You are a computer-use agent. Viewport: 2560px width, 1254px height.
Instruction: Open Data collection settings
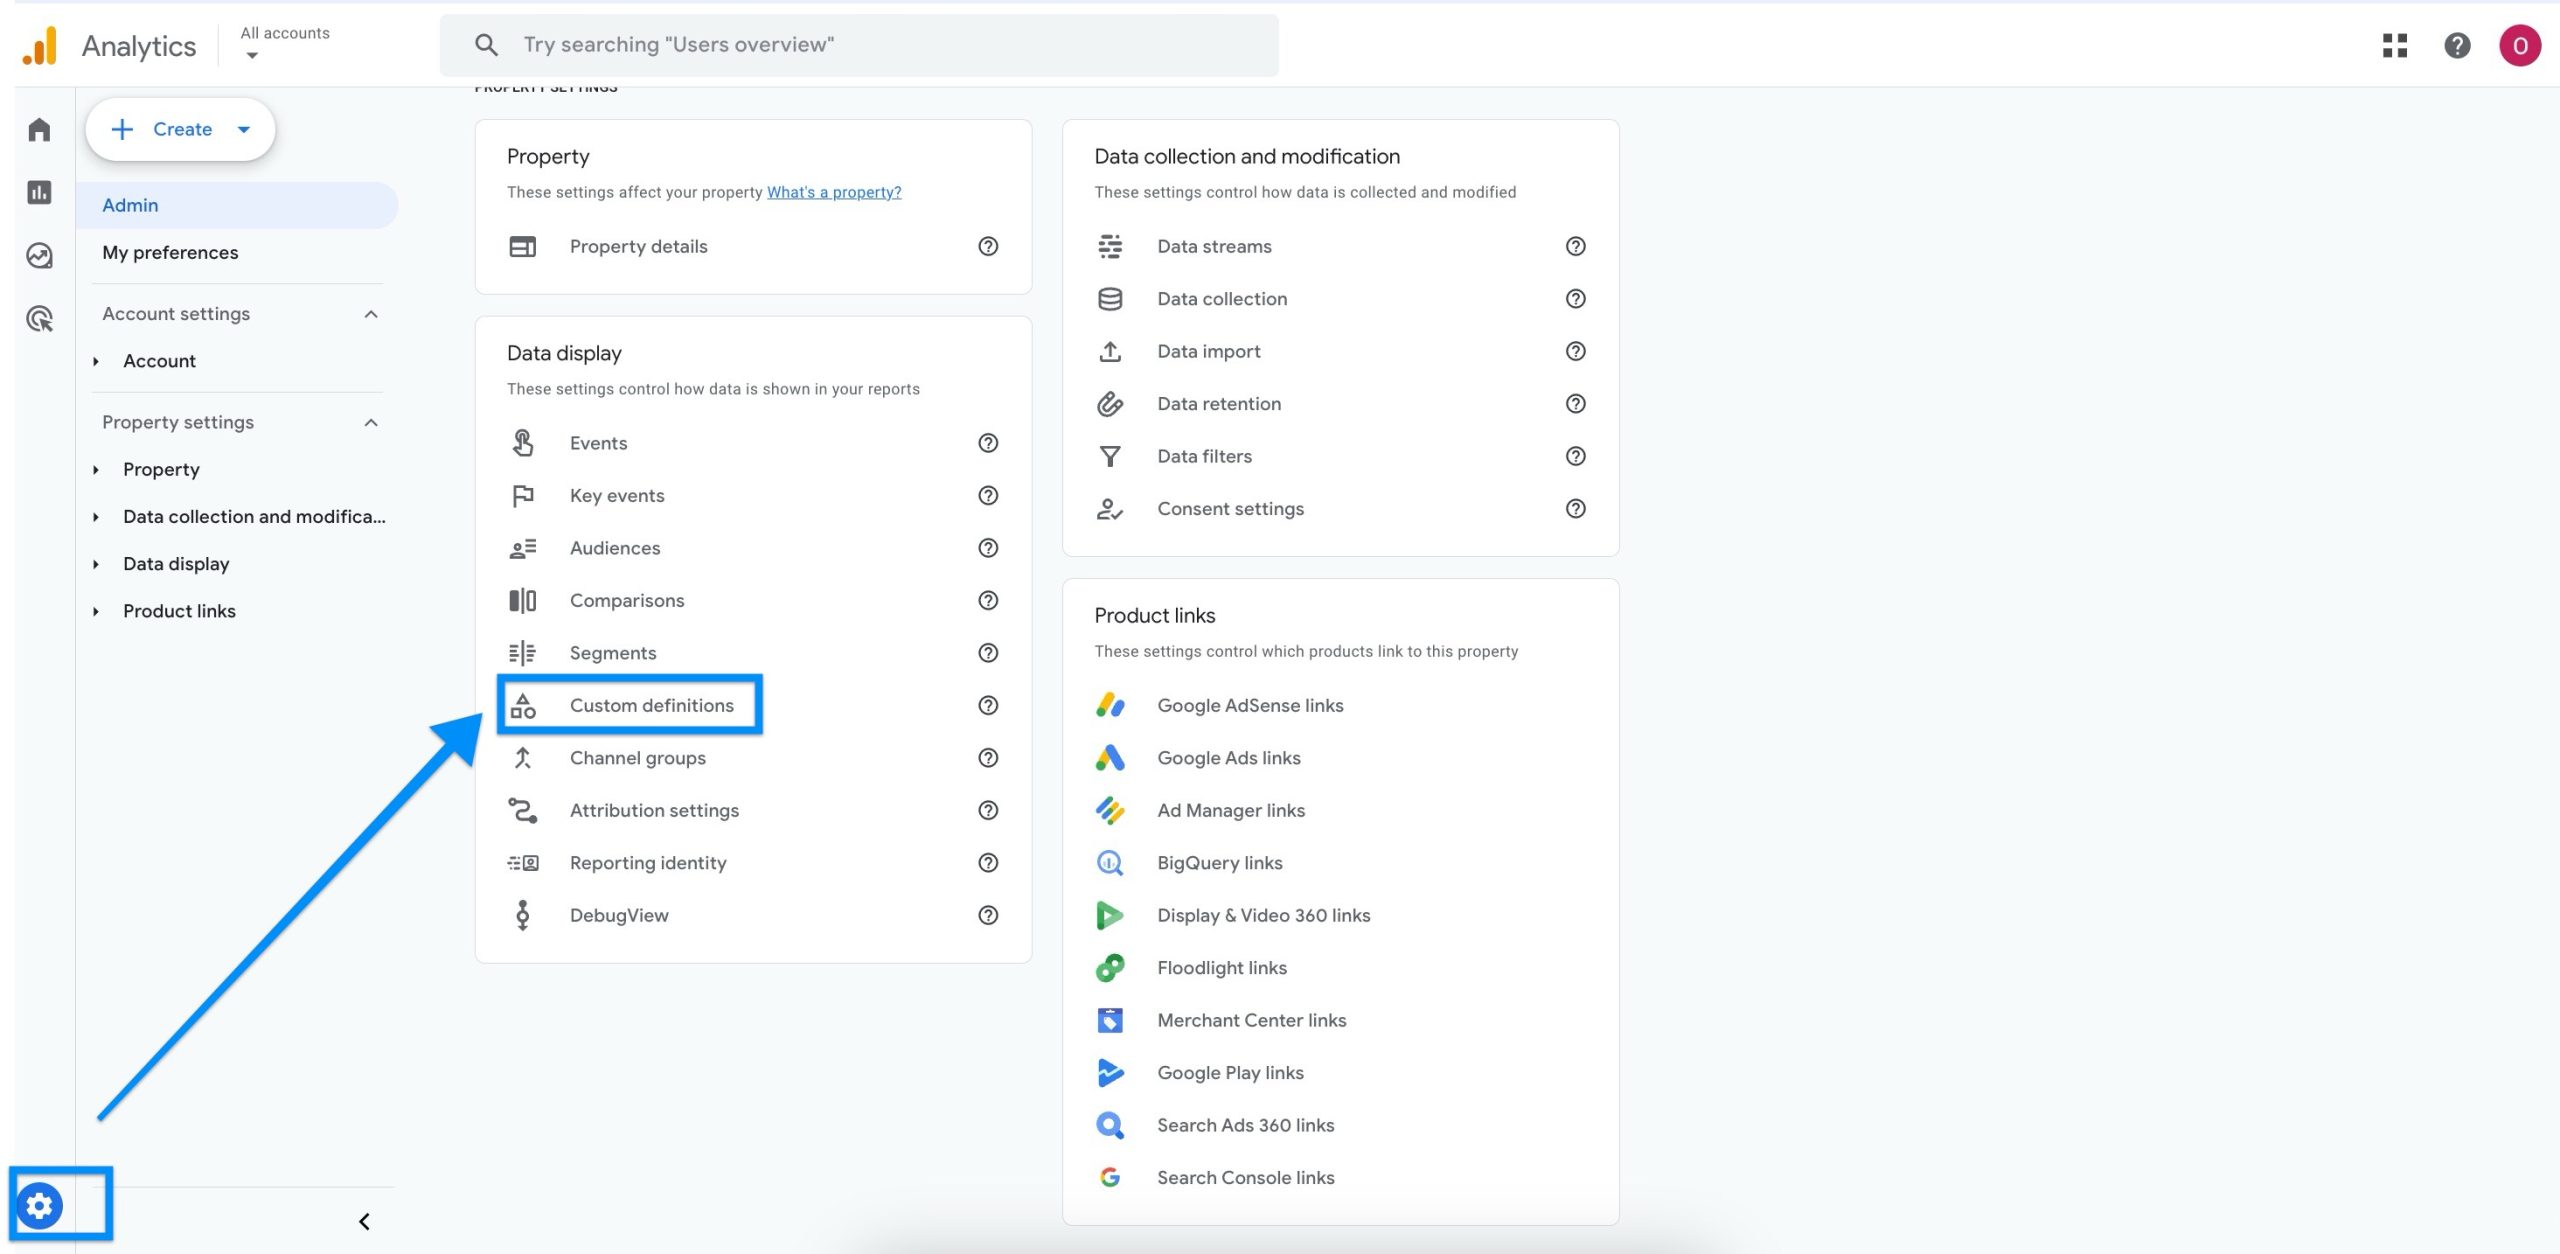coord(1222,299)
